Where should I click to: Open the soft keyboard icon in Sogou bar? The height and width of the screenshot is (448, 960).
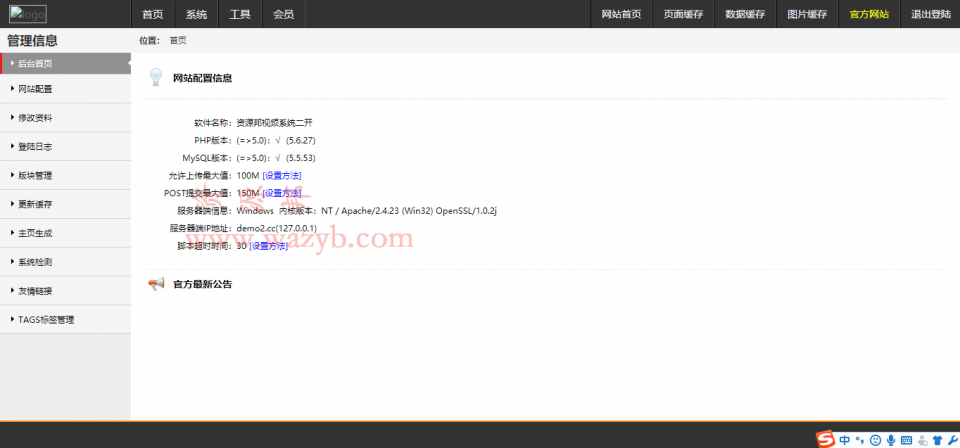coord(907,439)
